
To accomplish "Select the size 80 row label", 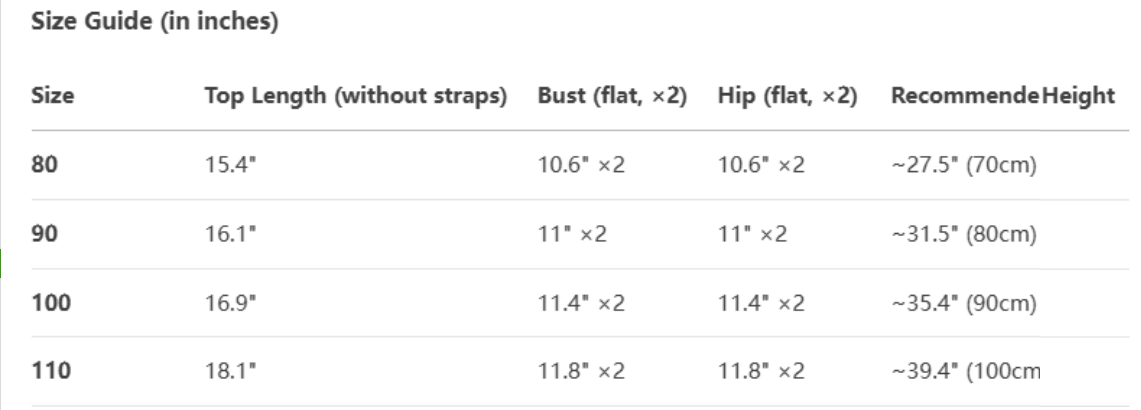I will (45, 164).
